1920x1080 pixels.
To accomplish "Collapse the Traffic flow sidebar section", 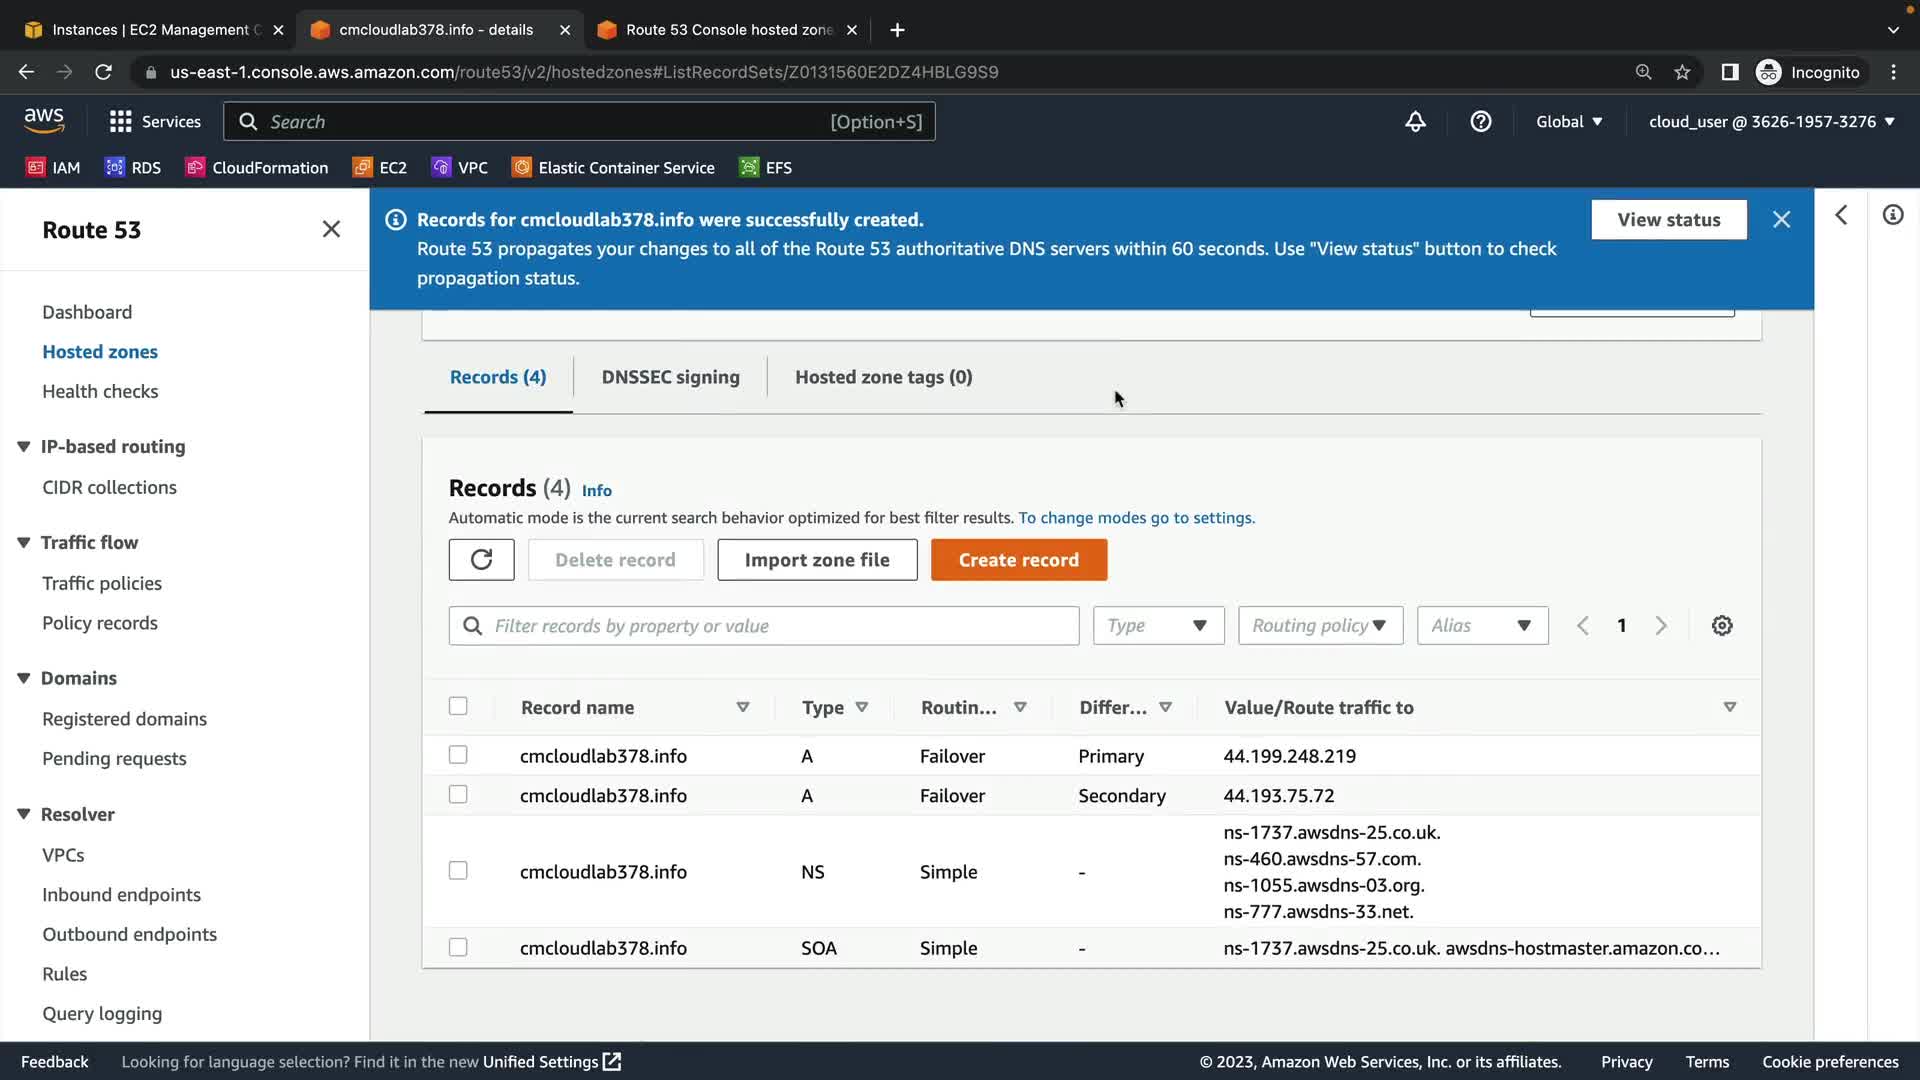I will pyautogui.click(x=24, y=543).
